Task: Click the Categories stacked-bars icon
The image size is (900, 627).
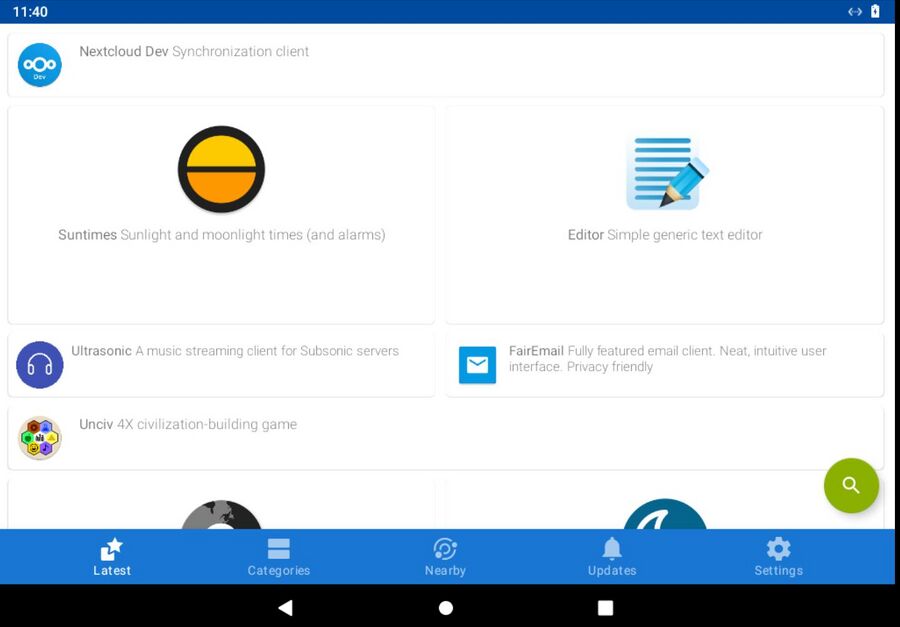Action: 278,549
